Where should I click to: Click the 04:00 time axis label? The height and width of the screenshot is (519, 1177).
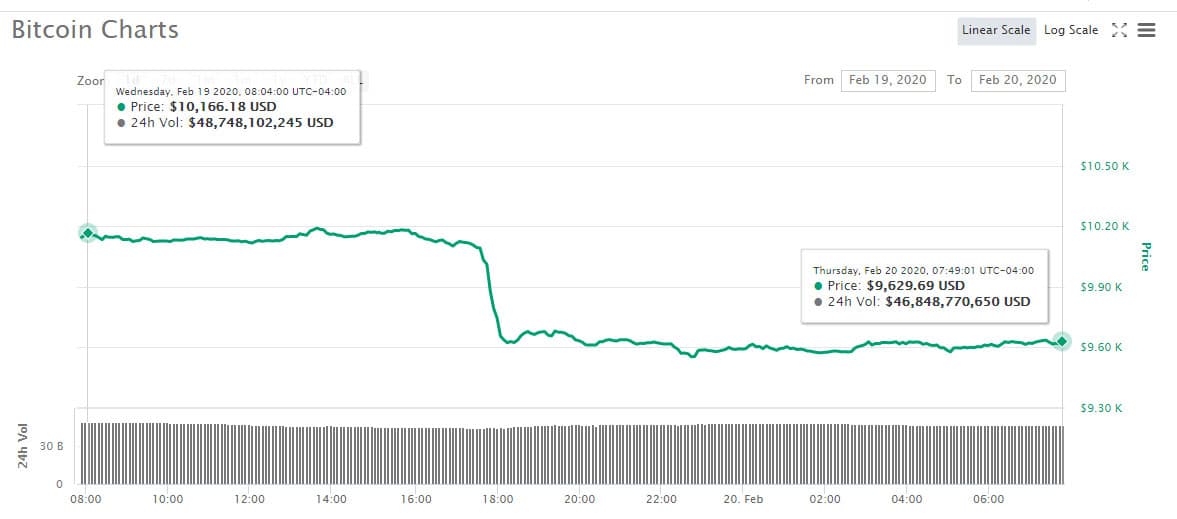[907, 499]
